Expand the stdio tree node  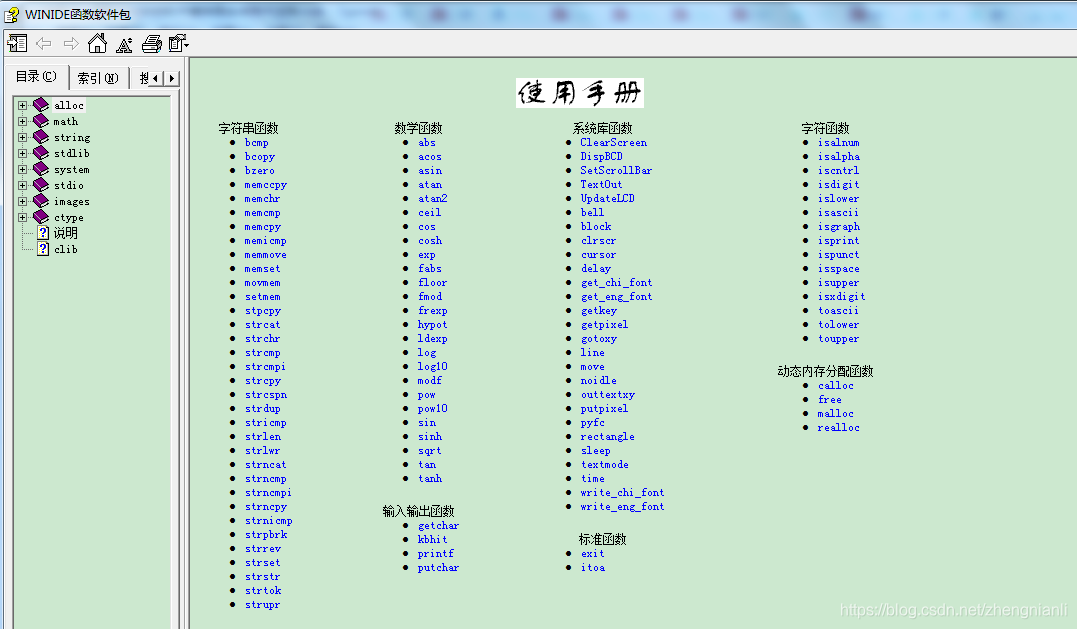23,185
